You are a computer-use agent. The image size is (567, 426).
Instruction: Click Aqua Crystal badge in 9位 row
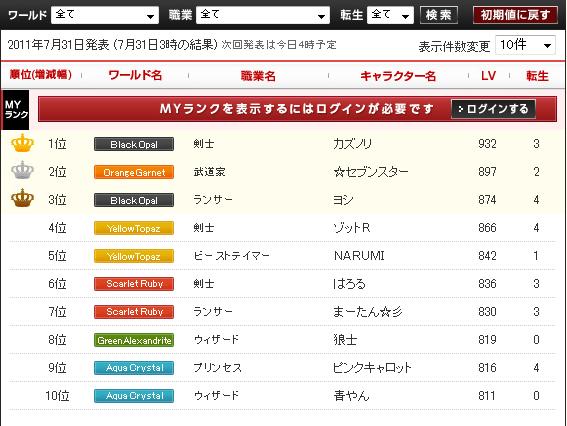[134, 368]
